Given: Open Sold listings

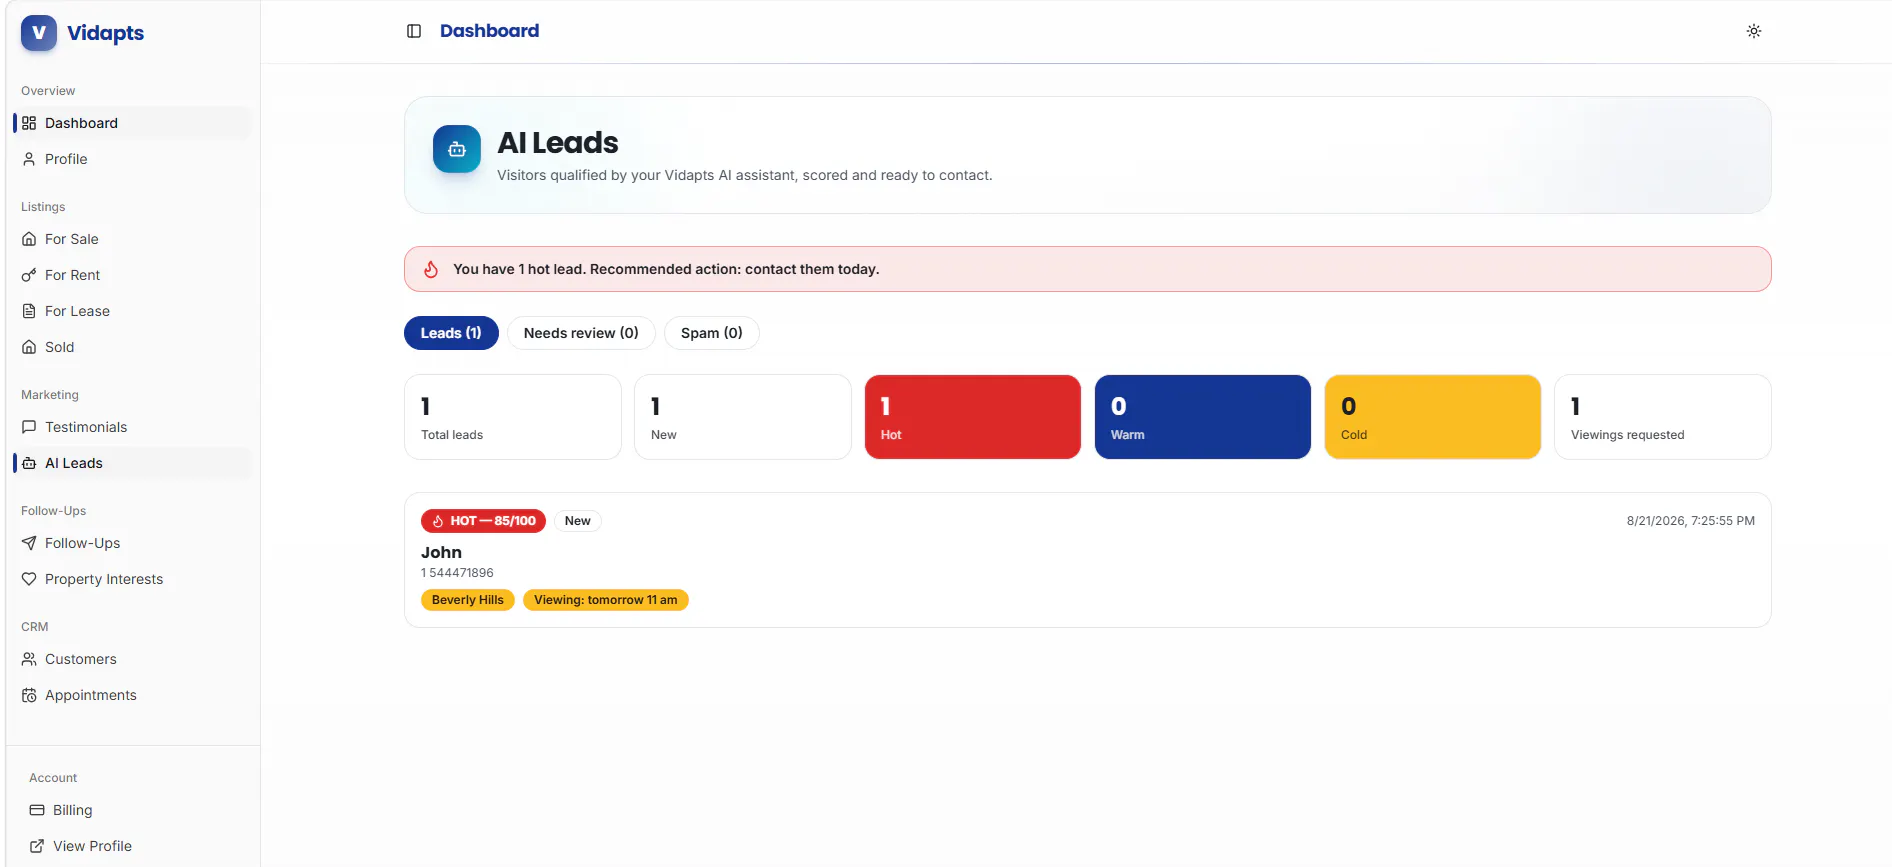Looking at the screenshot, I should click(132, 347).
